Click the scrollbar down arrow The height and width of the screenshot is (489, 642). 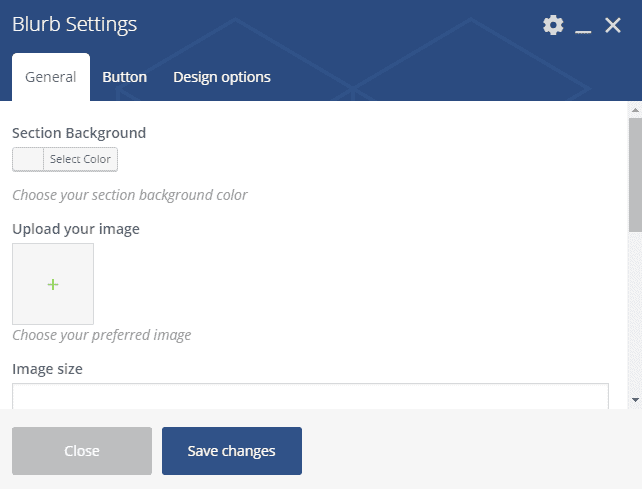(x=635, y=400)
